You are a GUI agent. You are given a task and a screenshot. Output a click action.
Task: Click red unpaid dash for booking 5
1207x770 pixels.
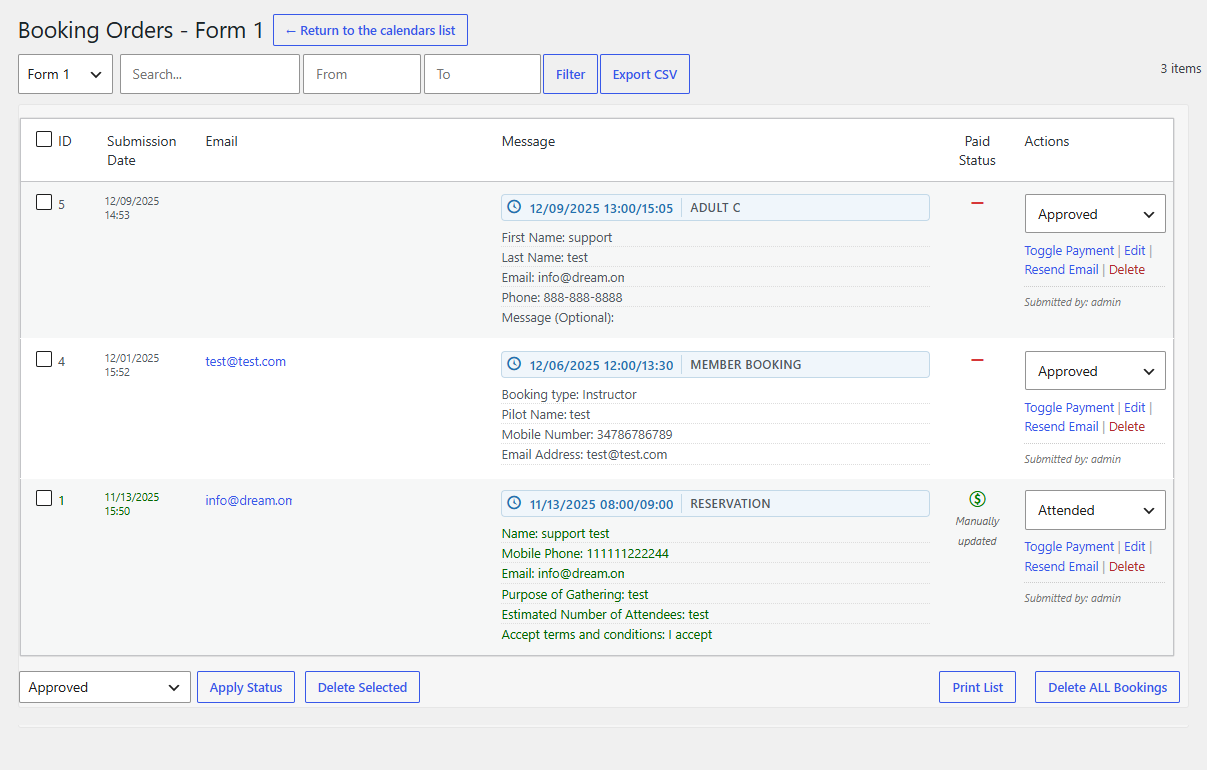coord(977,203)
